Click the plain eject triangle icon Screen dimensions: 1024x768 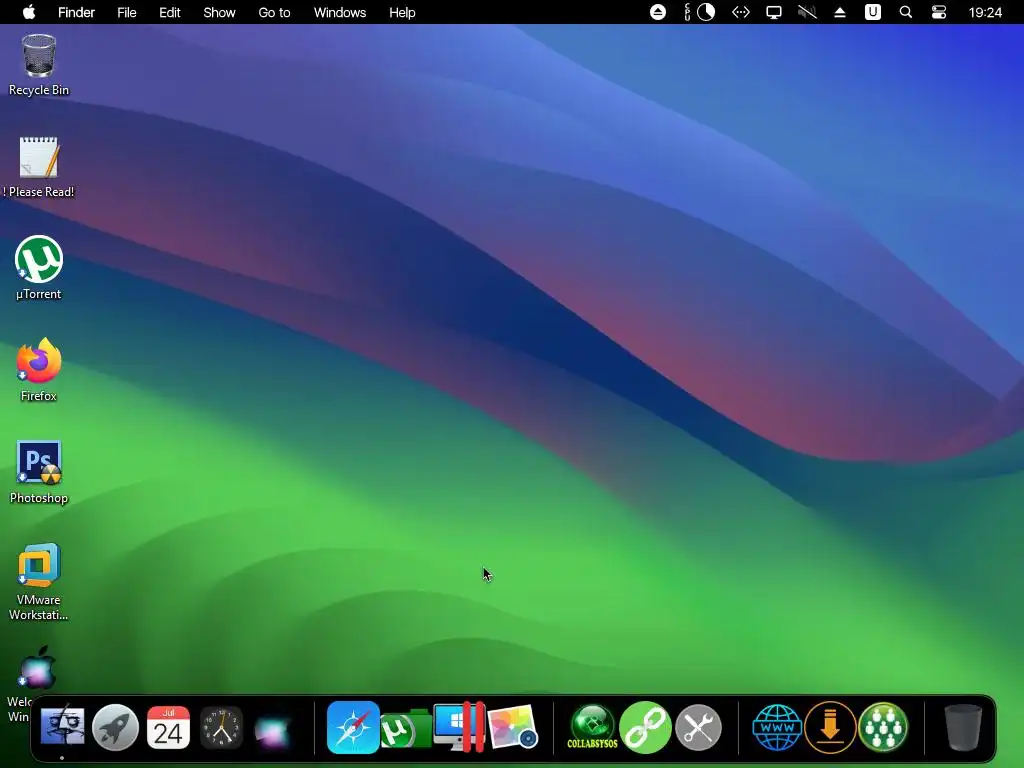pos(840,12)
